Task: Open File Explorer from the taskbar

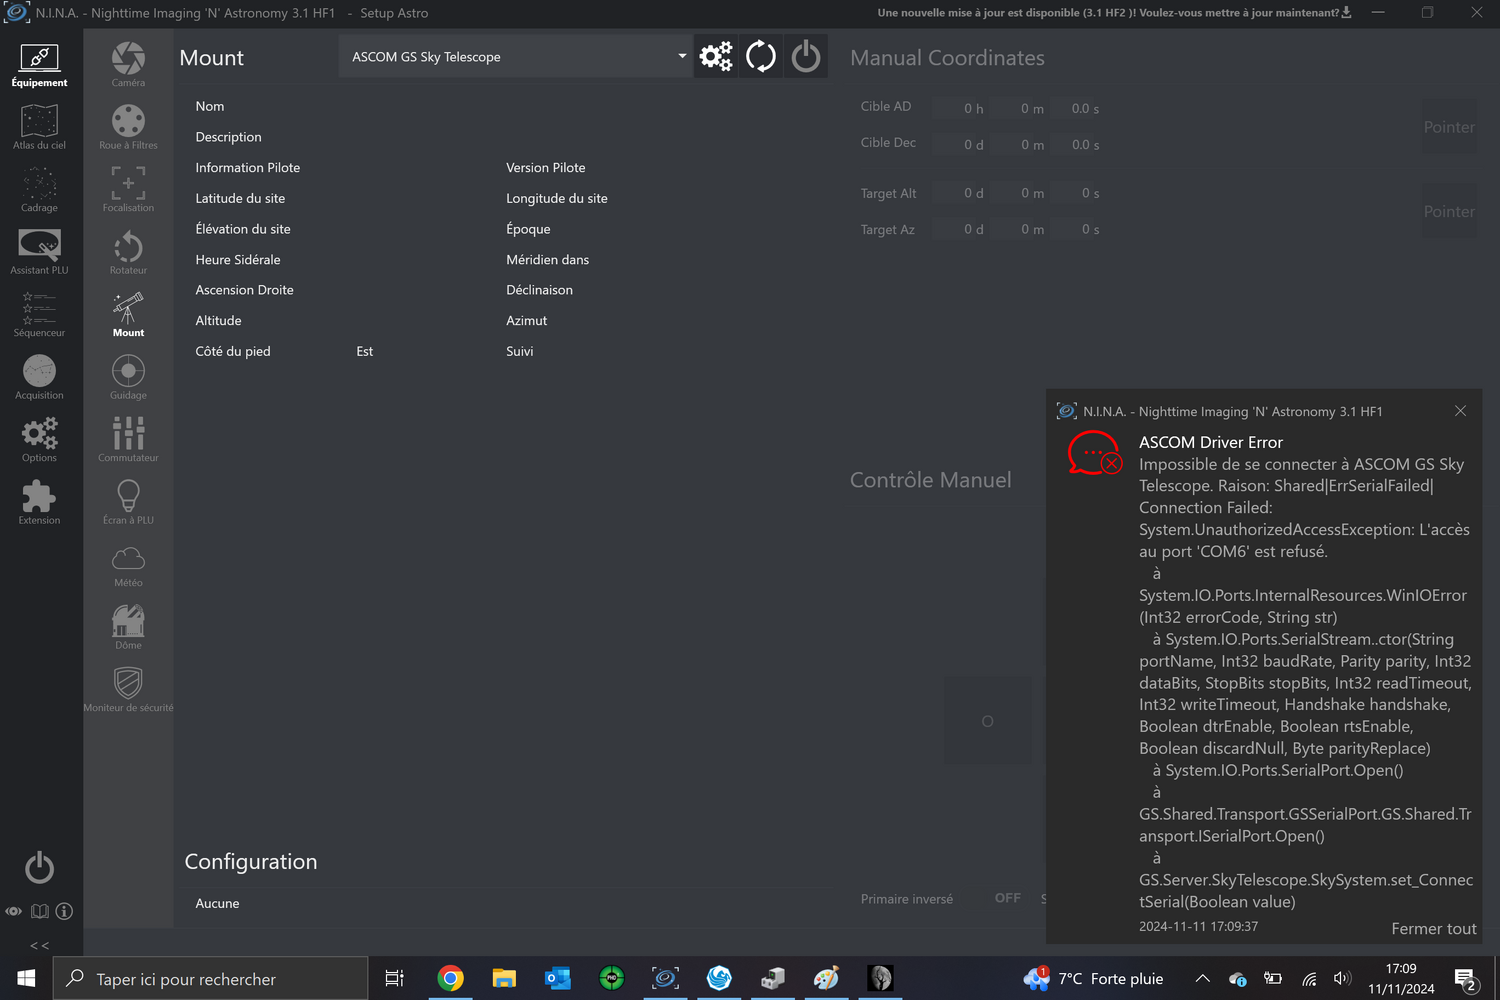Action: [504, 978]
